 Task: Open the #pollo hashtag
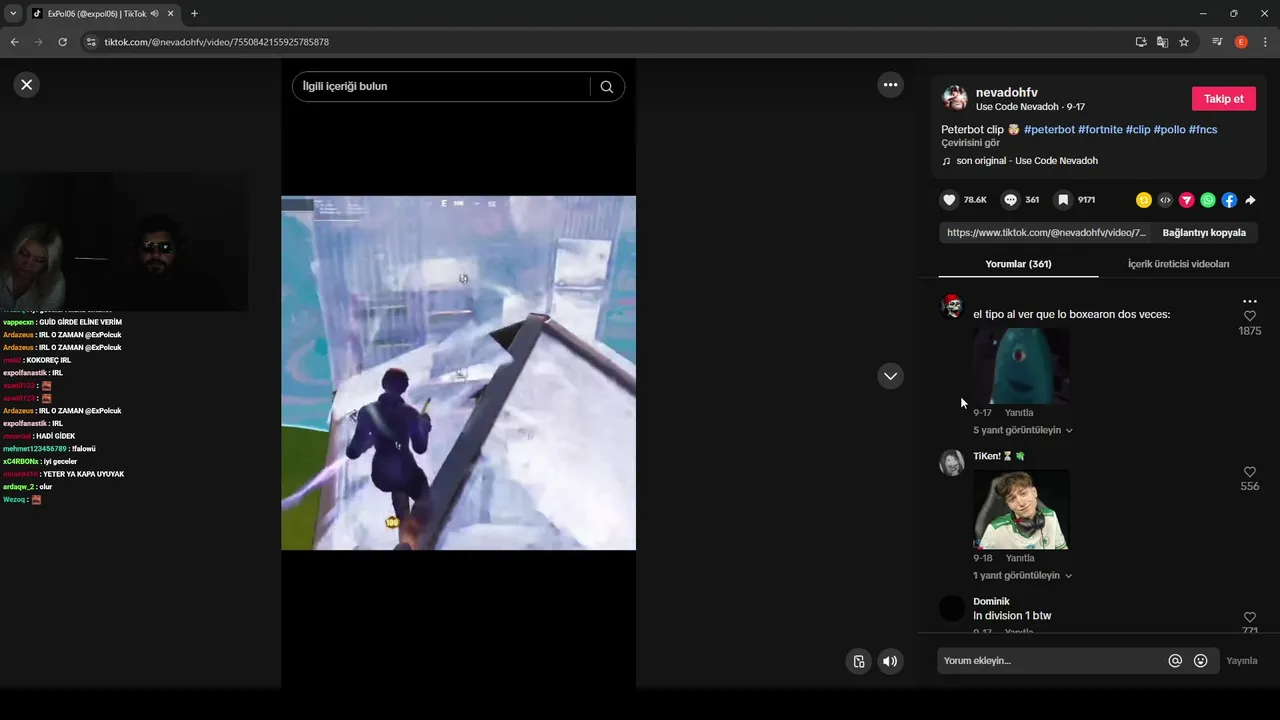tap(1169, 130)
